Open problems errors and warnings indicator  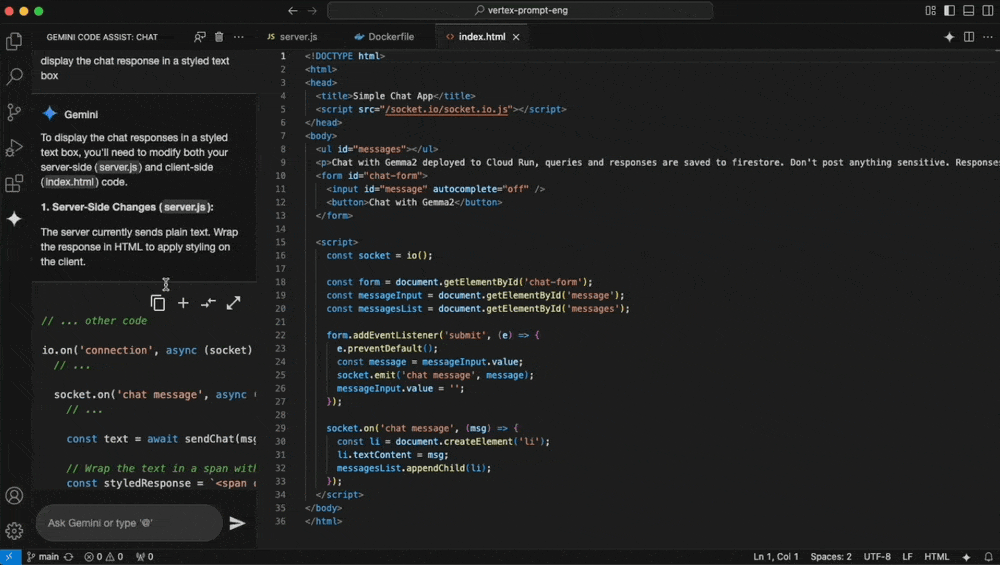(x=104, y=557)
